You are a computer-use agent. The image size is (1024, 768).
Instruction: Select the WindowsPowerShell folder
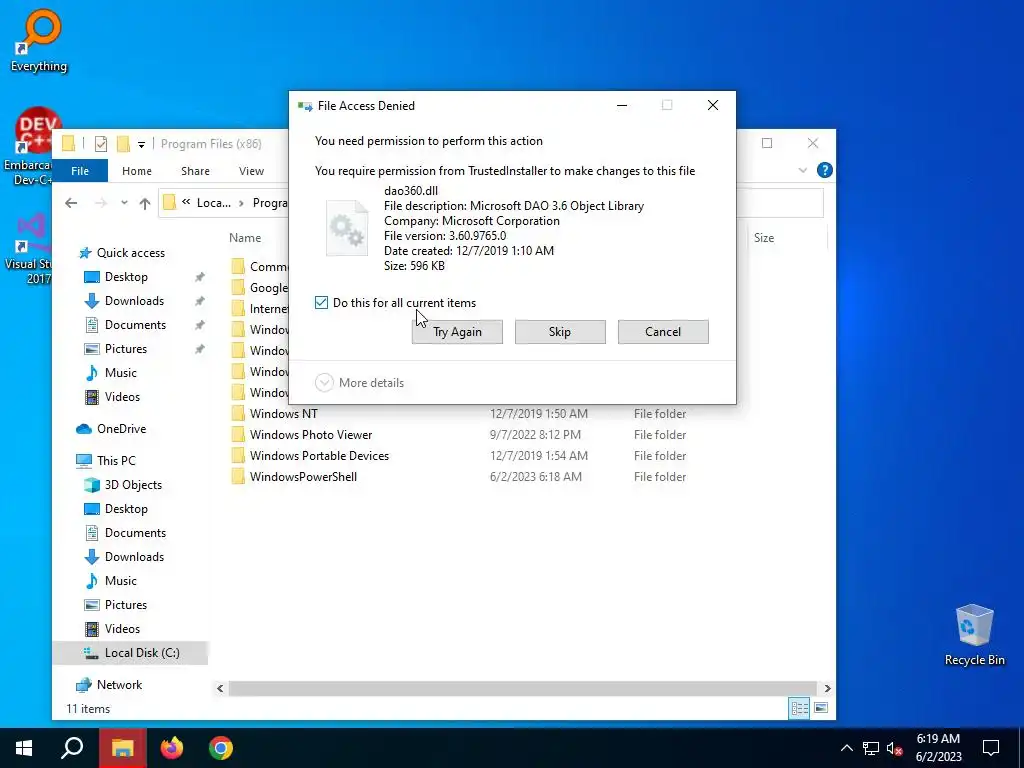pyautogui.click(x=303, y=477)
